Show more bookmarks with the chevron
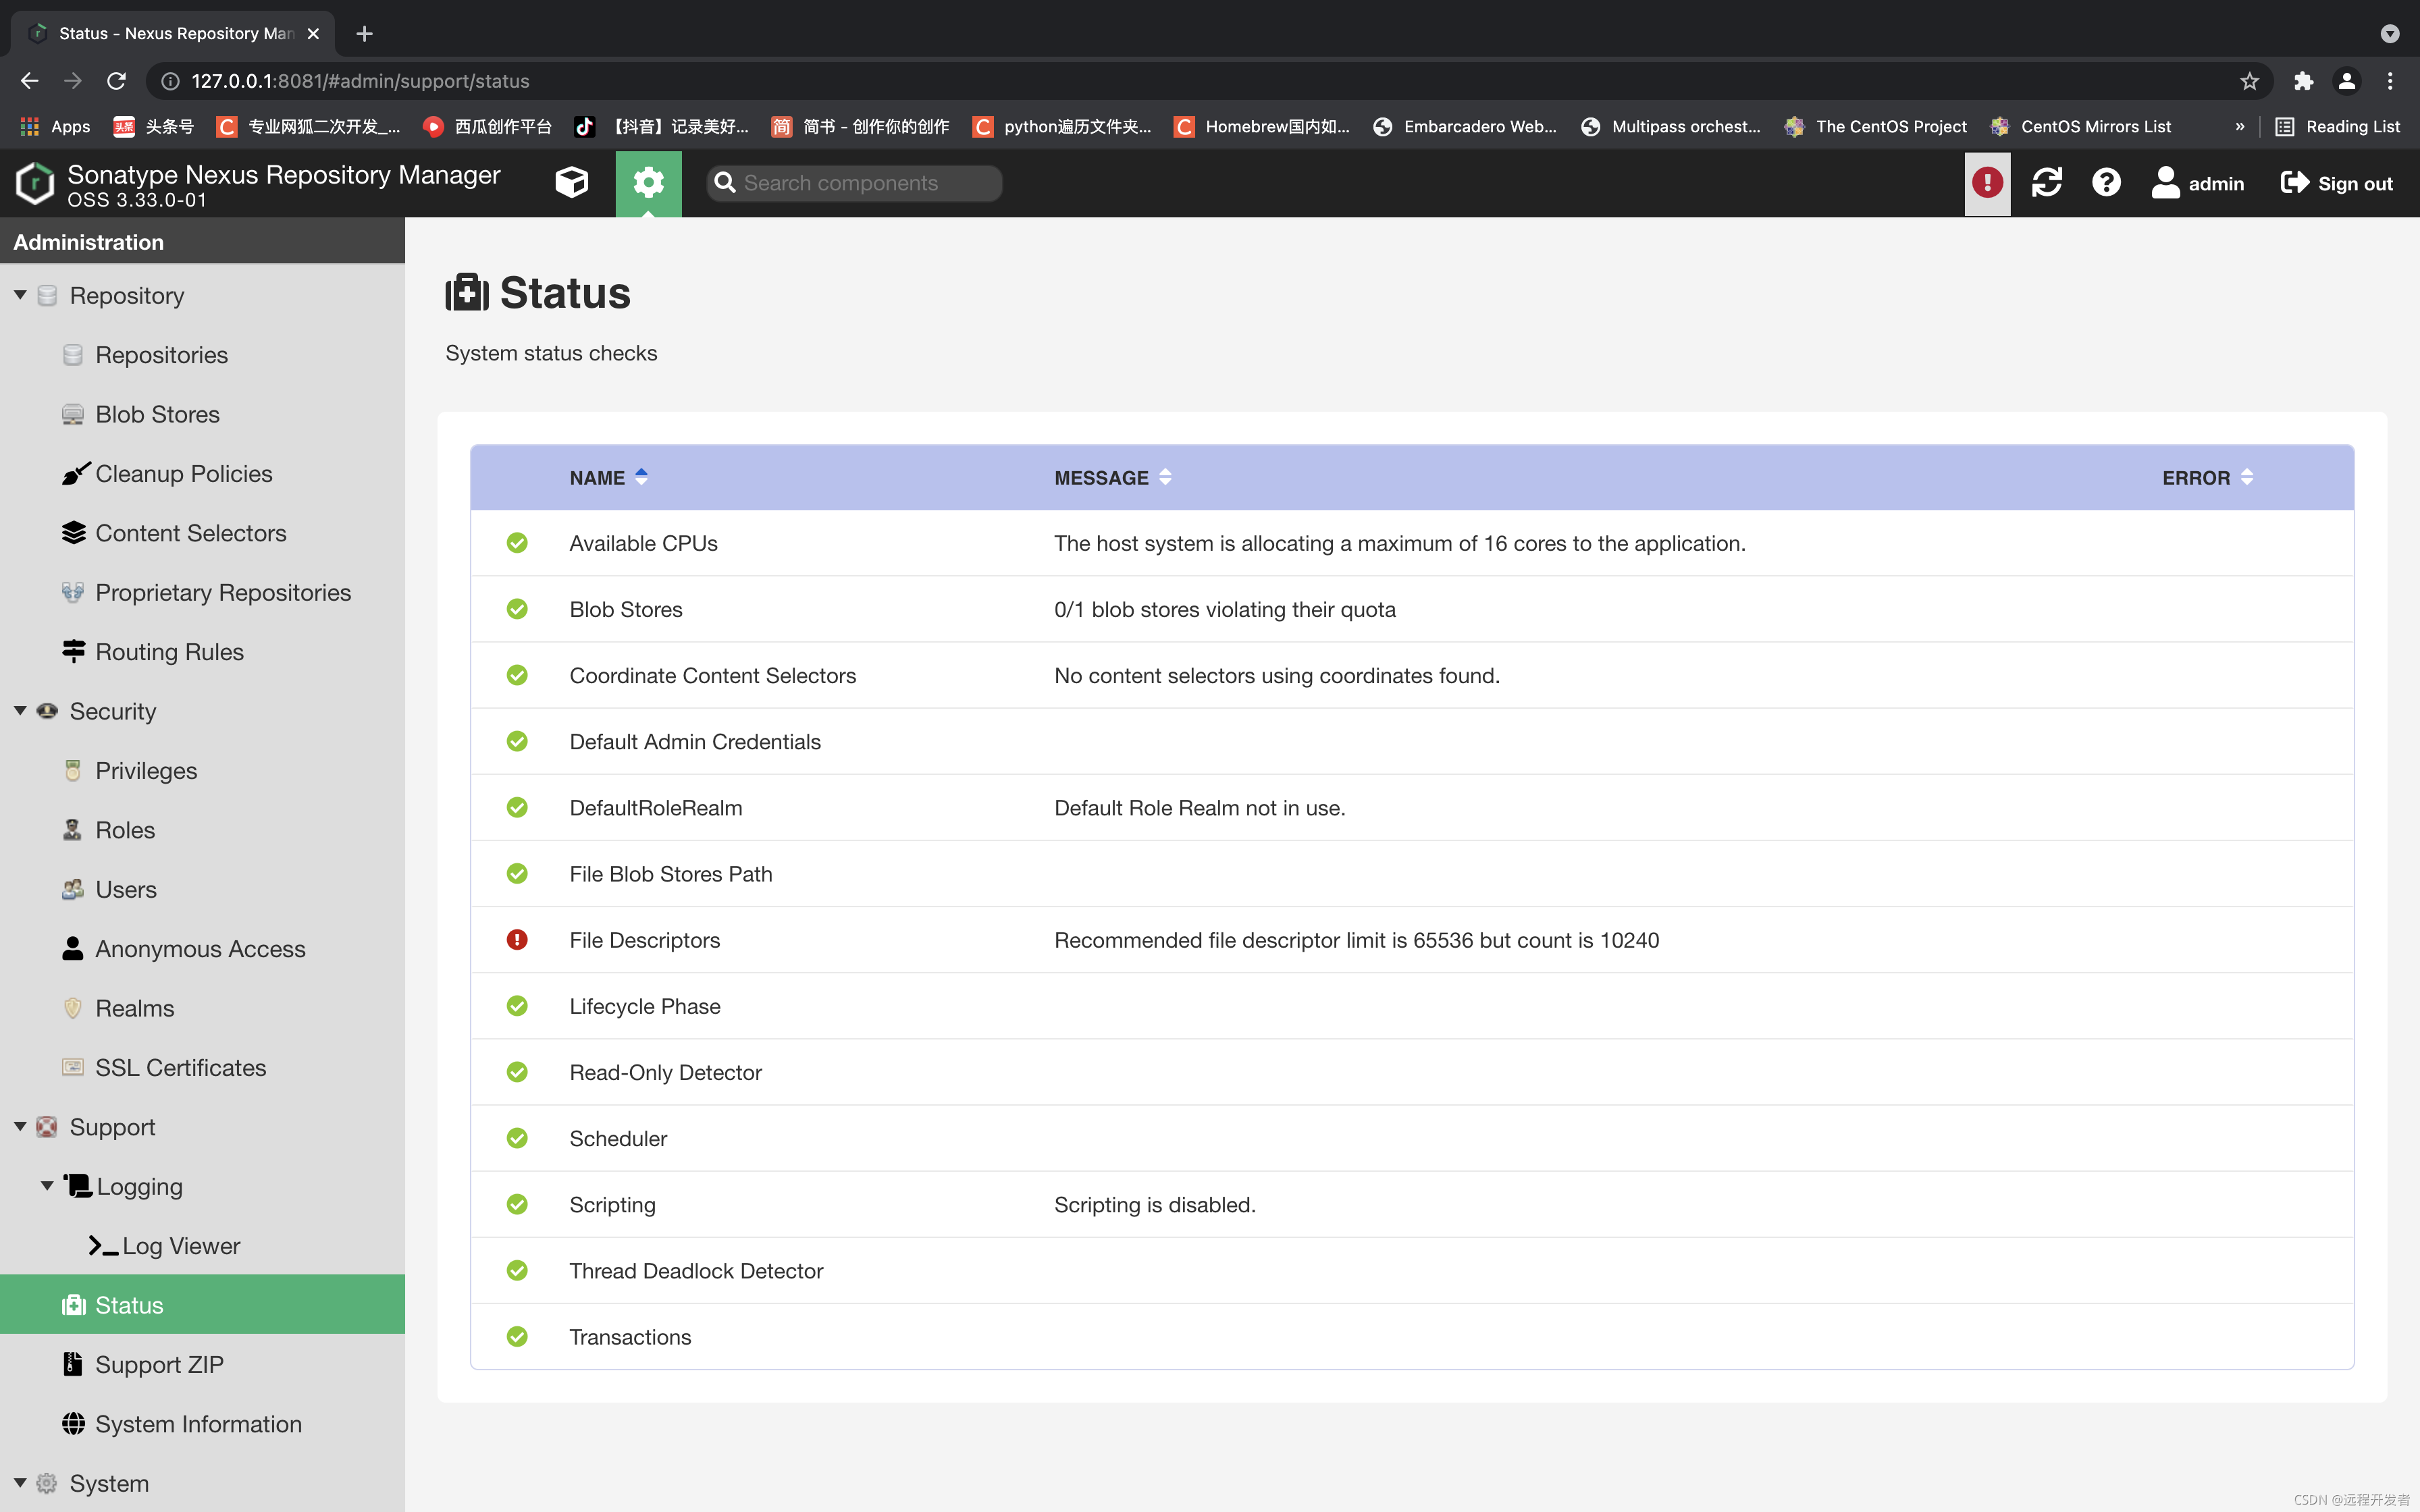The width and height of the screenshot is (2420, 1512). [x=2239, y=126]
